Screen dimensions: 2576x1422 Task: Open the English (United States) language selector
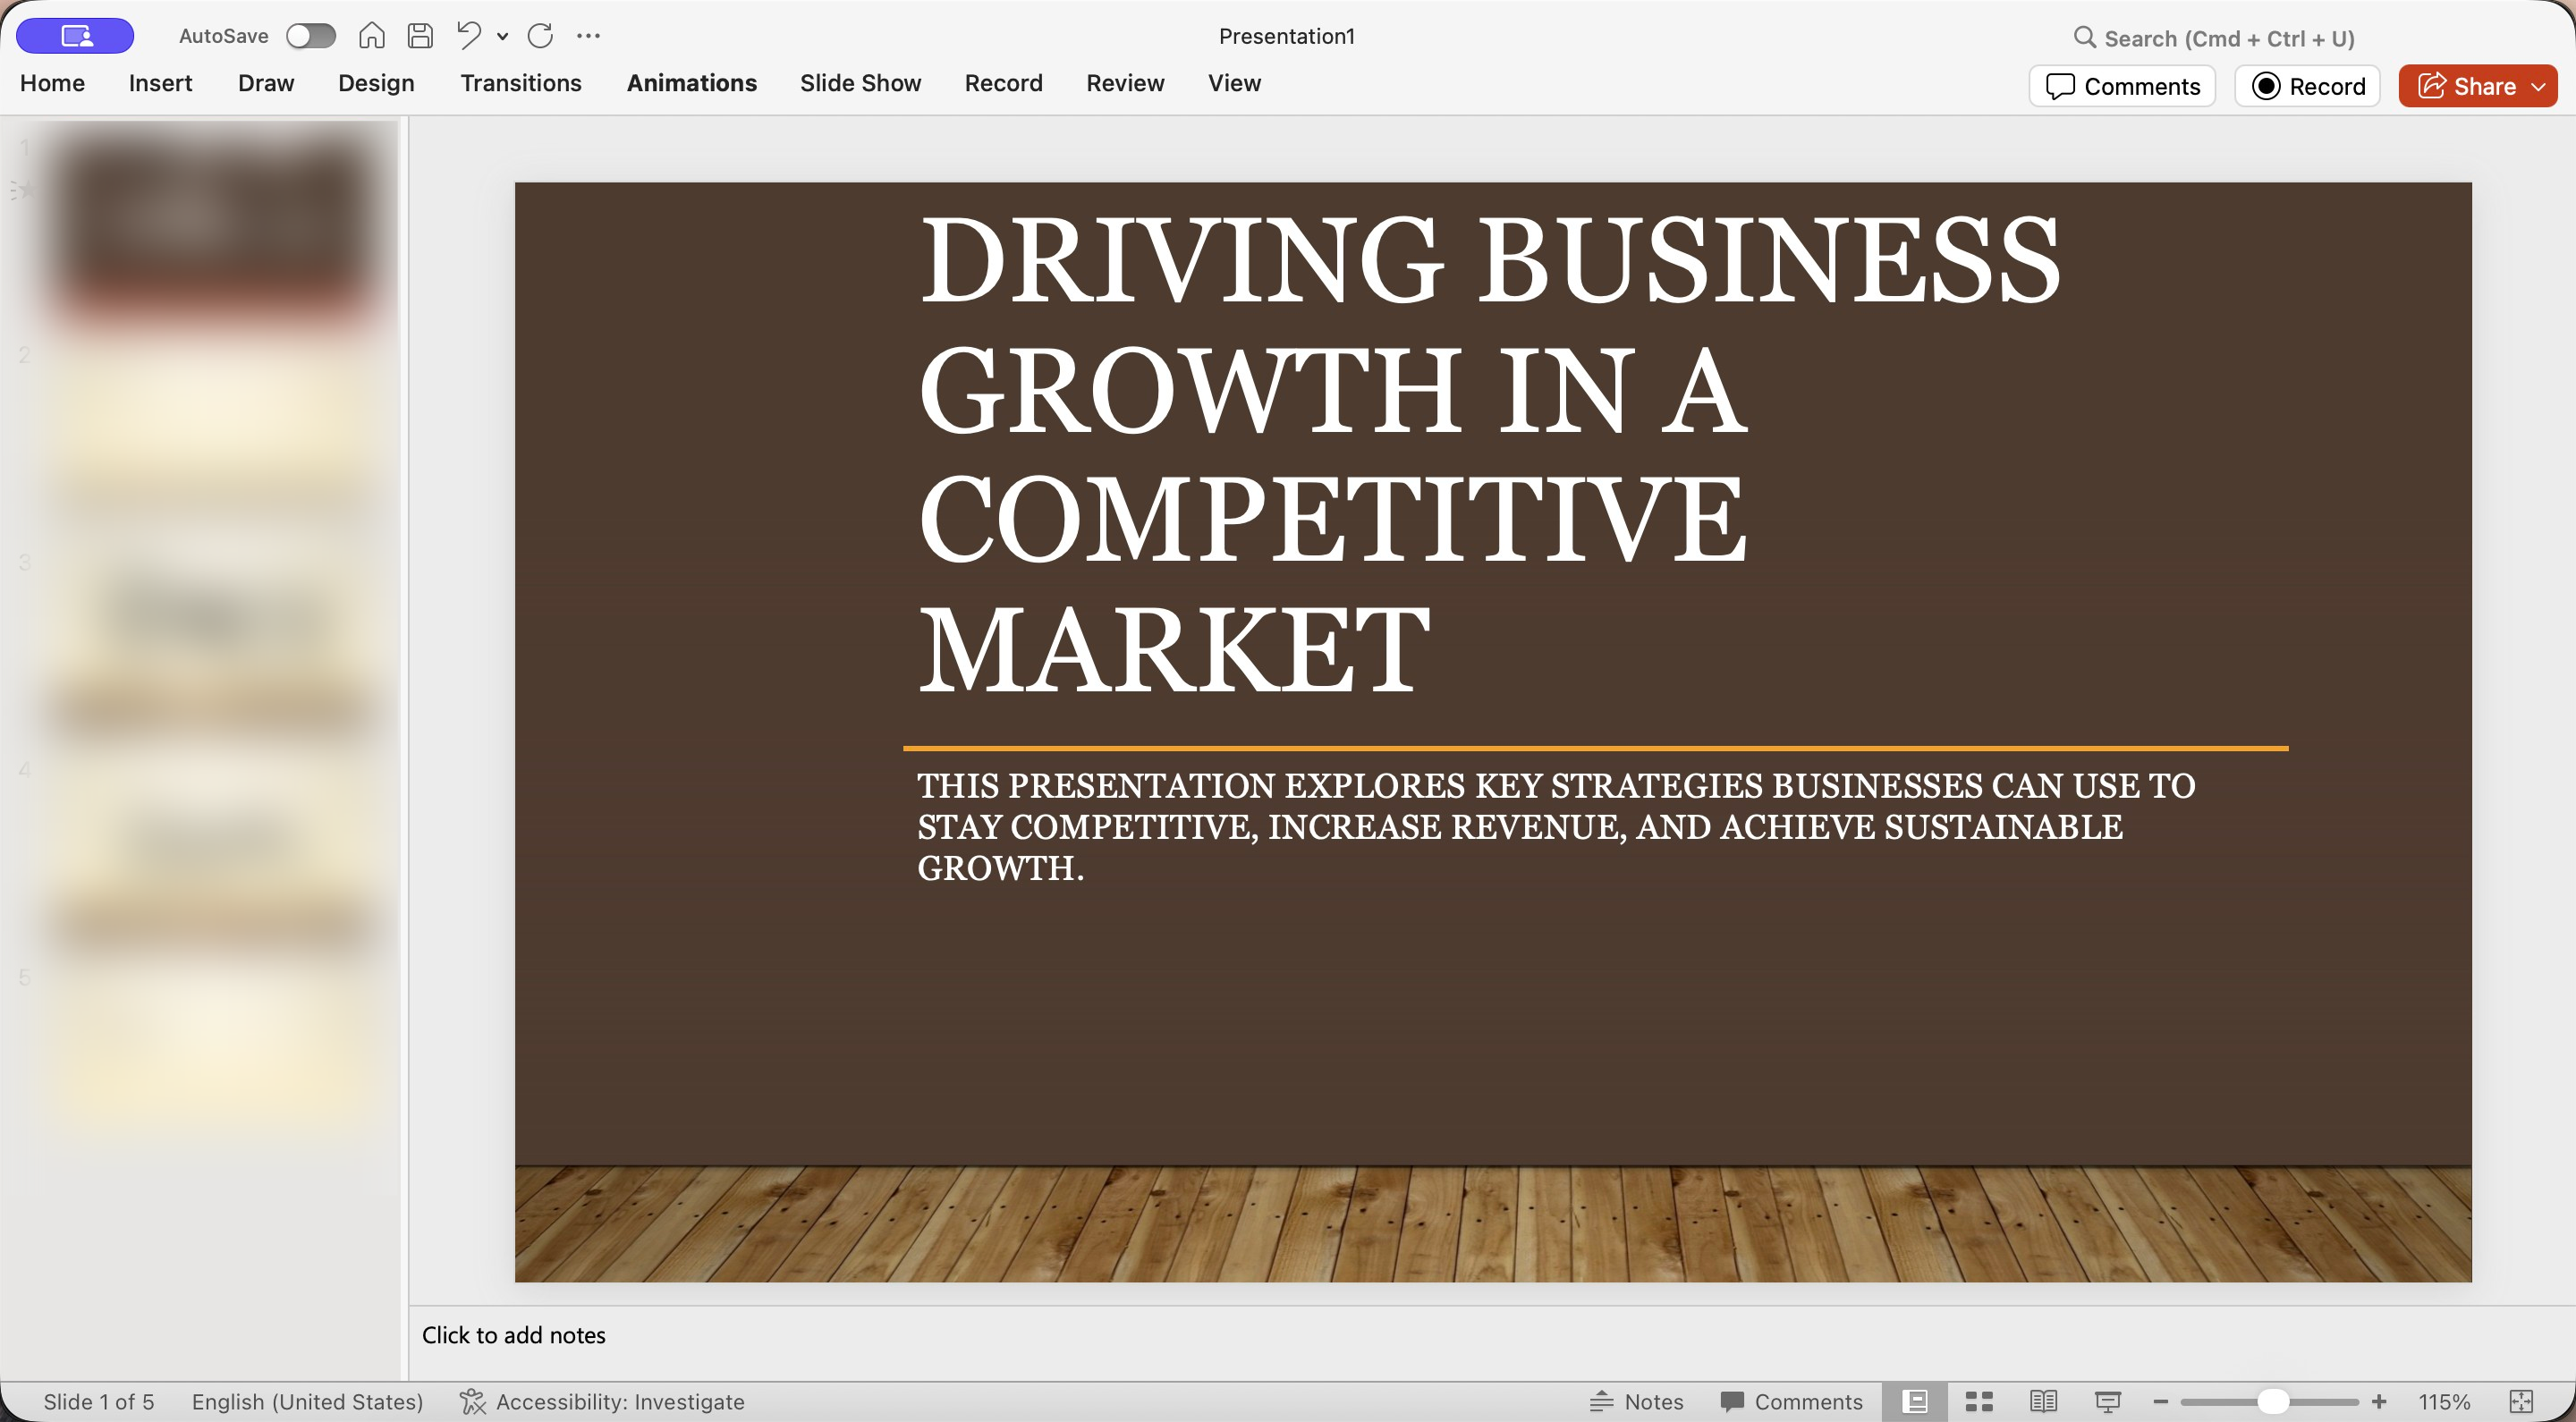pyautogui.click(x=307, y=1401)
